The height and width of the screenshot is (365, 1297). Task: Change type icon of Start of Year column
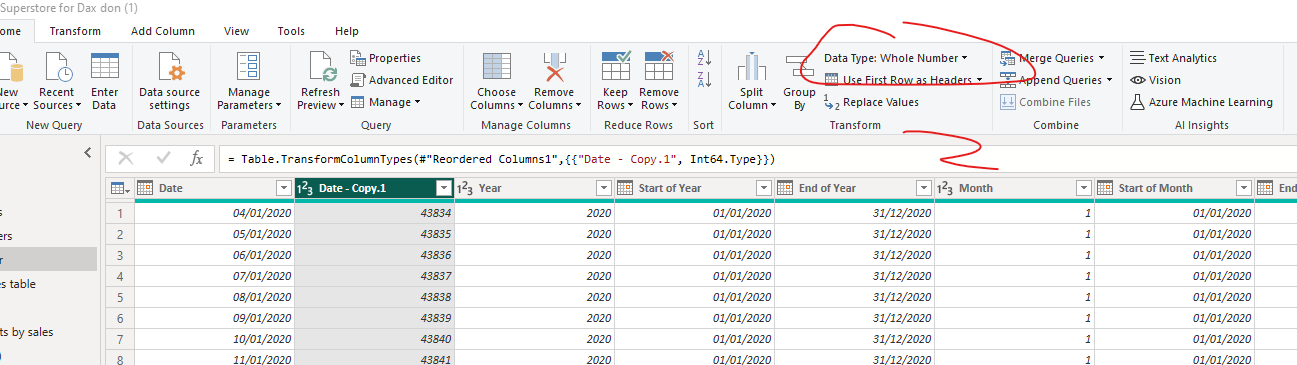(625, 188)
